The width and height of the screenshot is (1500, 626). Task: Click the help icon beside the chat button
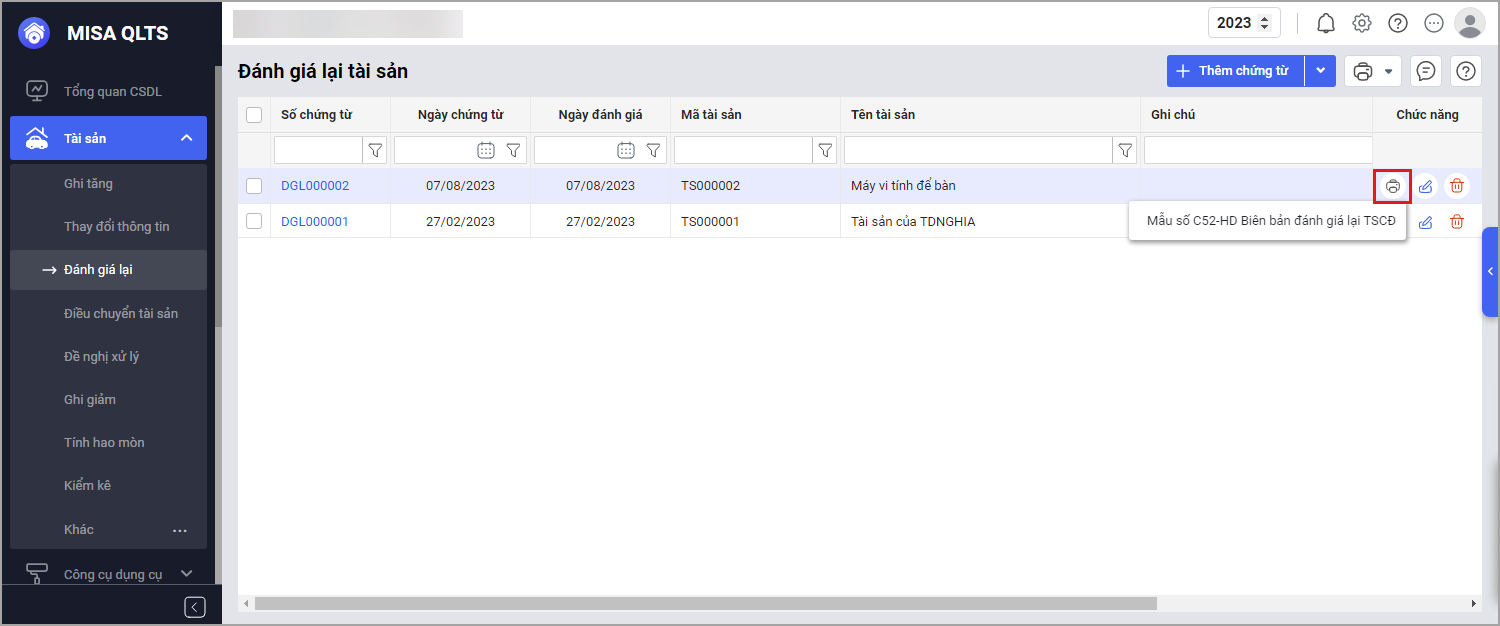pyautogui.click(x=1466, y=71)
